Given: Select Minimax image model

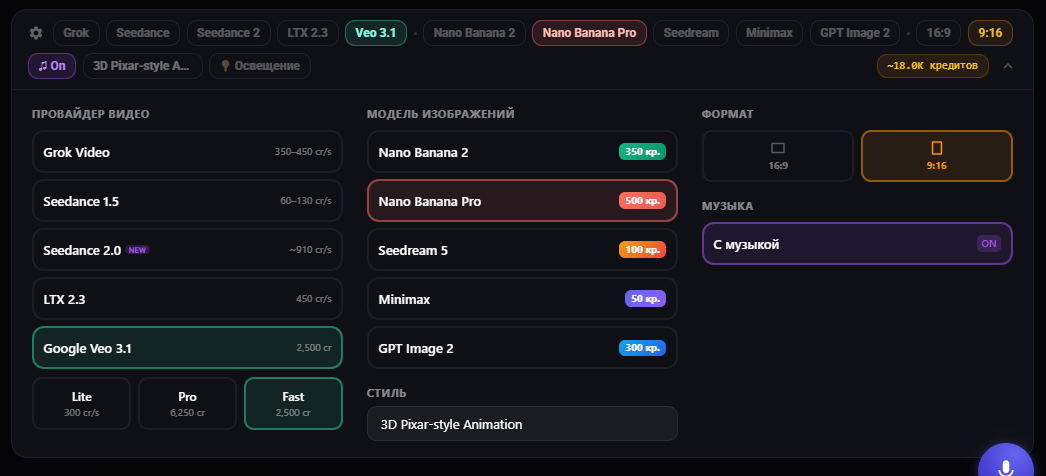Looking at the screenshot, I should tap(522, 299).
